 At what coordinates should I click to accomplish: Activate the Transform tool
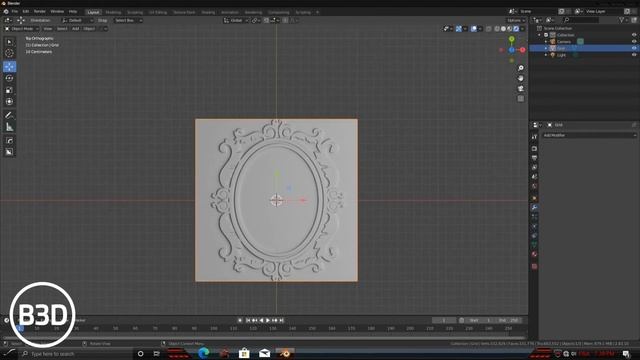click(x=9, y=102)
